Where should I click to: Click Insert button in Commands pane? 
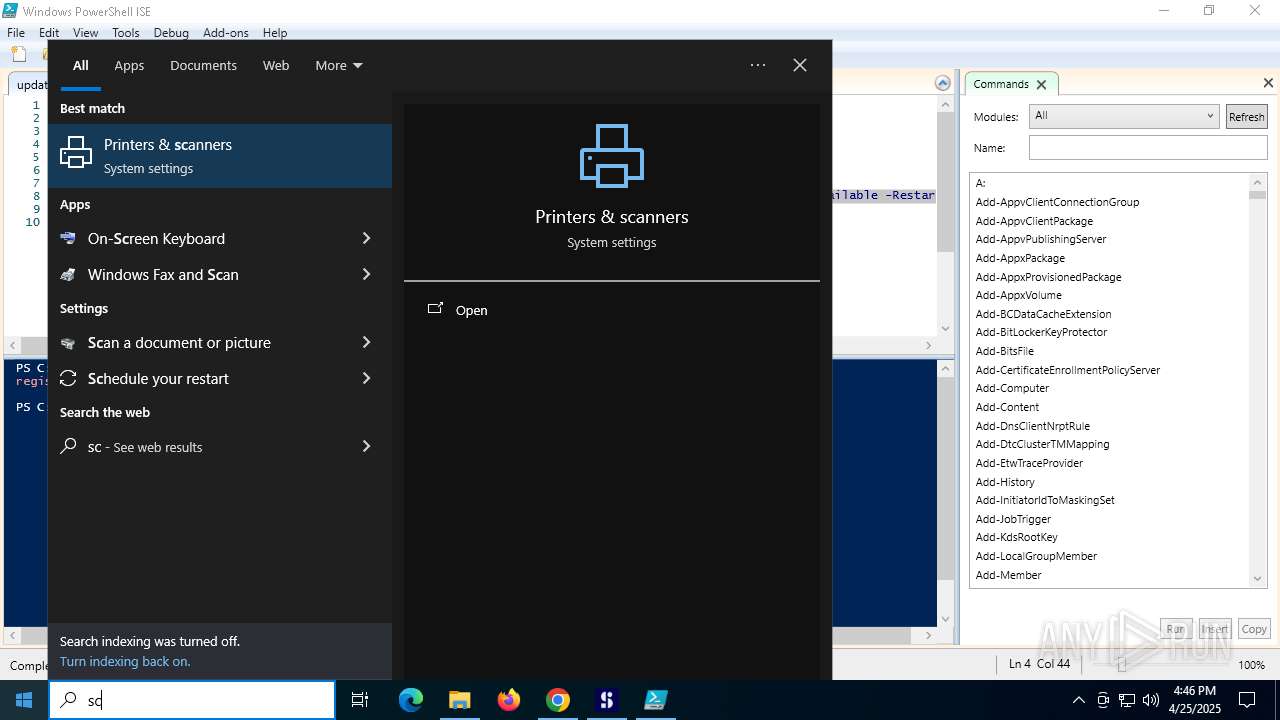(x=1215, y=629)
